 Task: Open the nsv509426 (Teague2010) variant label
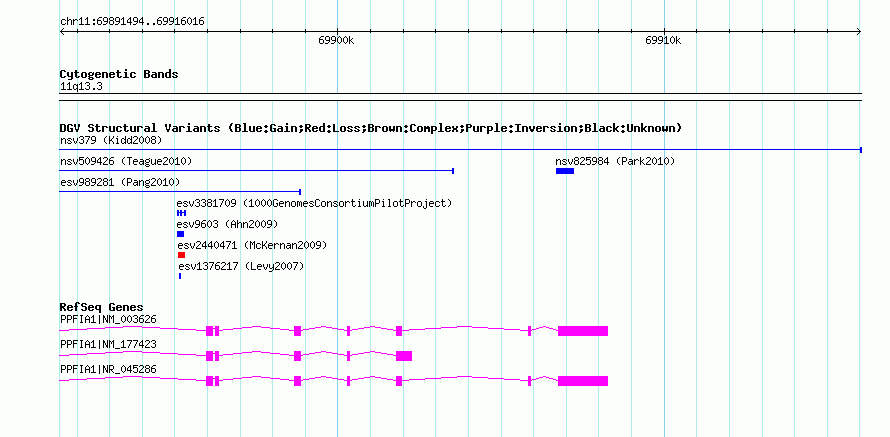tap(126, 162)
